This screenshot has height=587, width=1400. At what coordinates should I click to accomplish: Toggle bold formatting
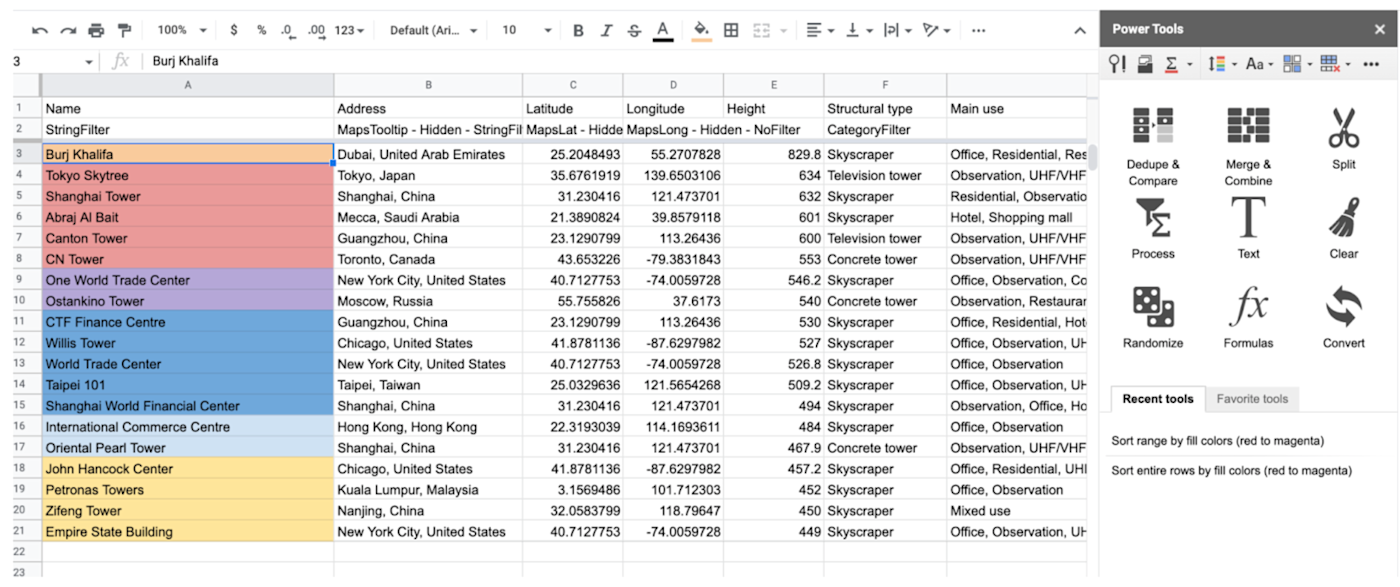tap(578, 31)
